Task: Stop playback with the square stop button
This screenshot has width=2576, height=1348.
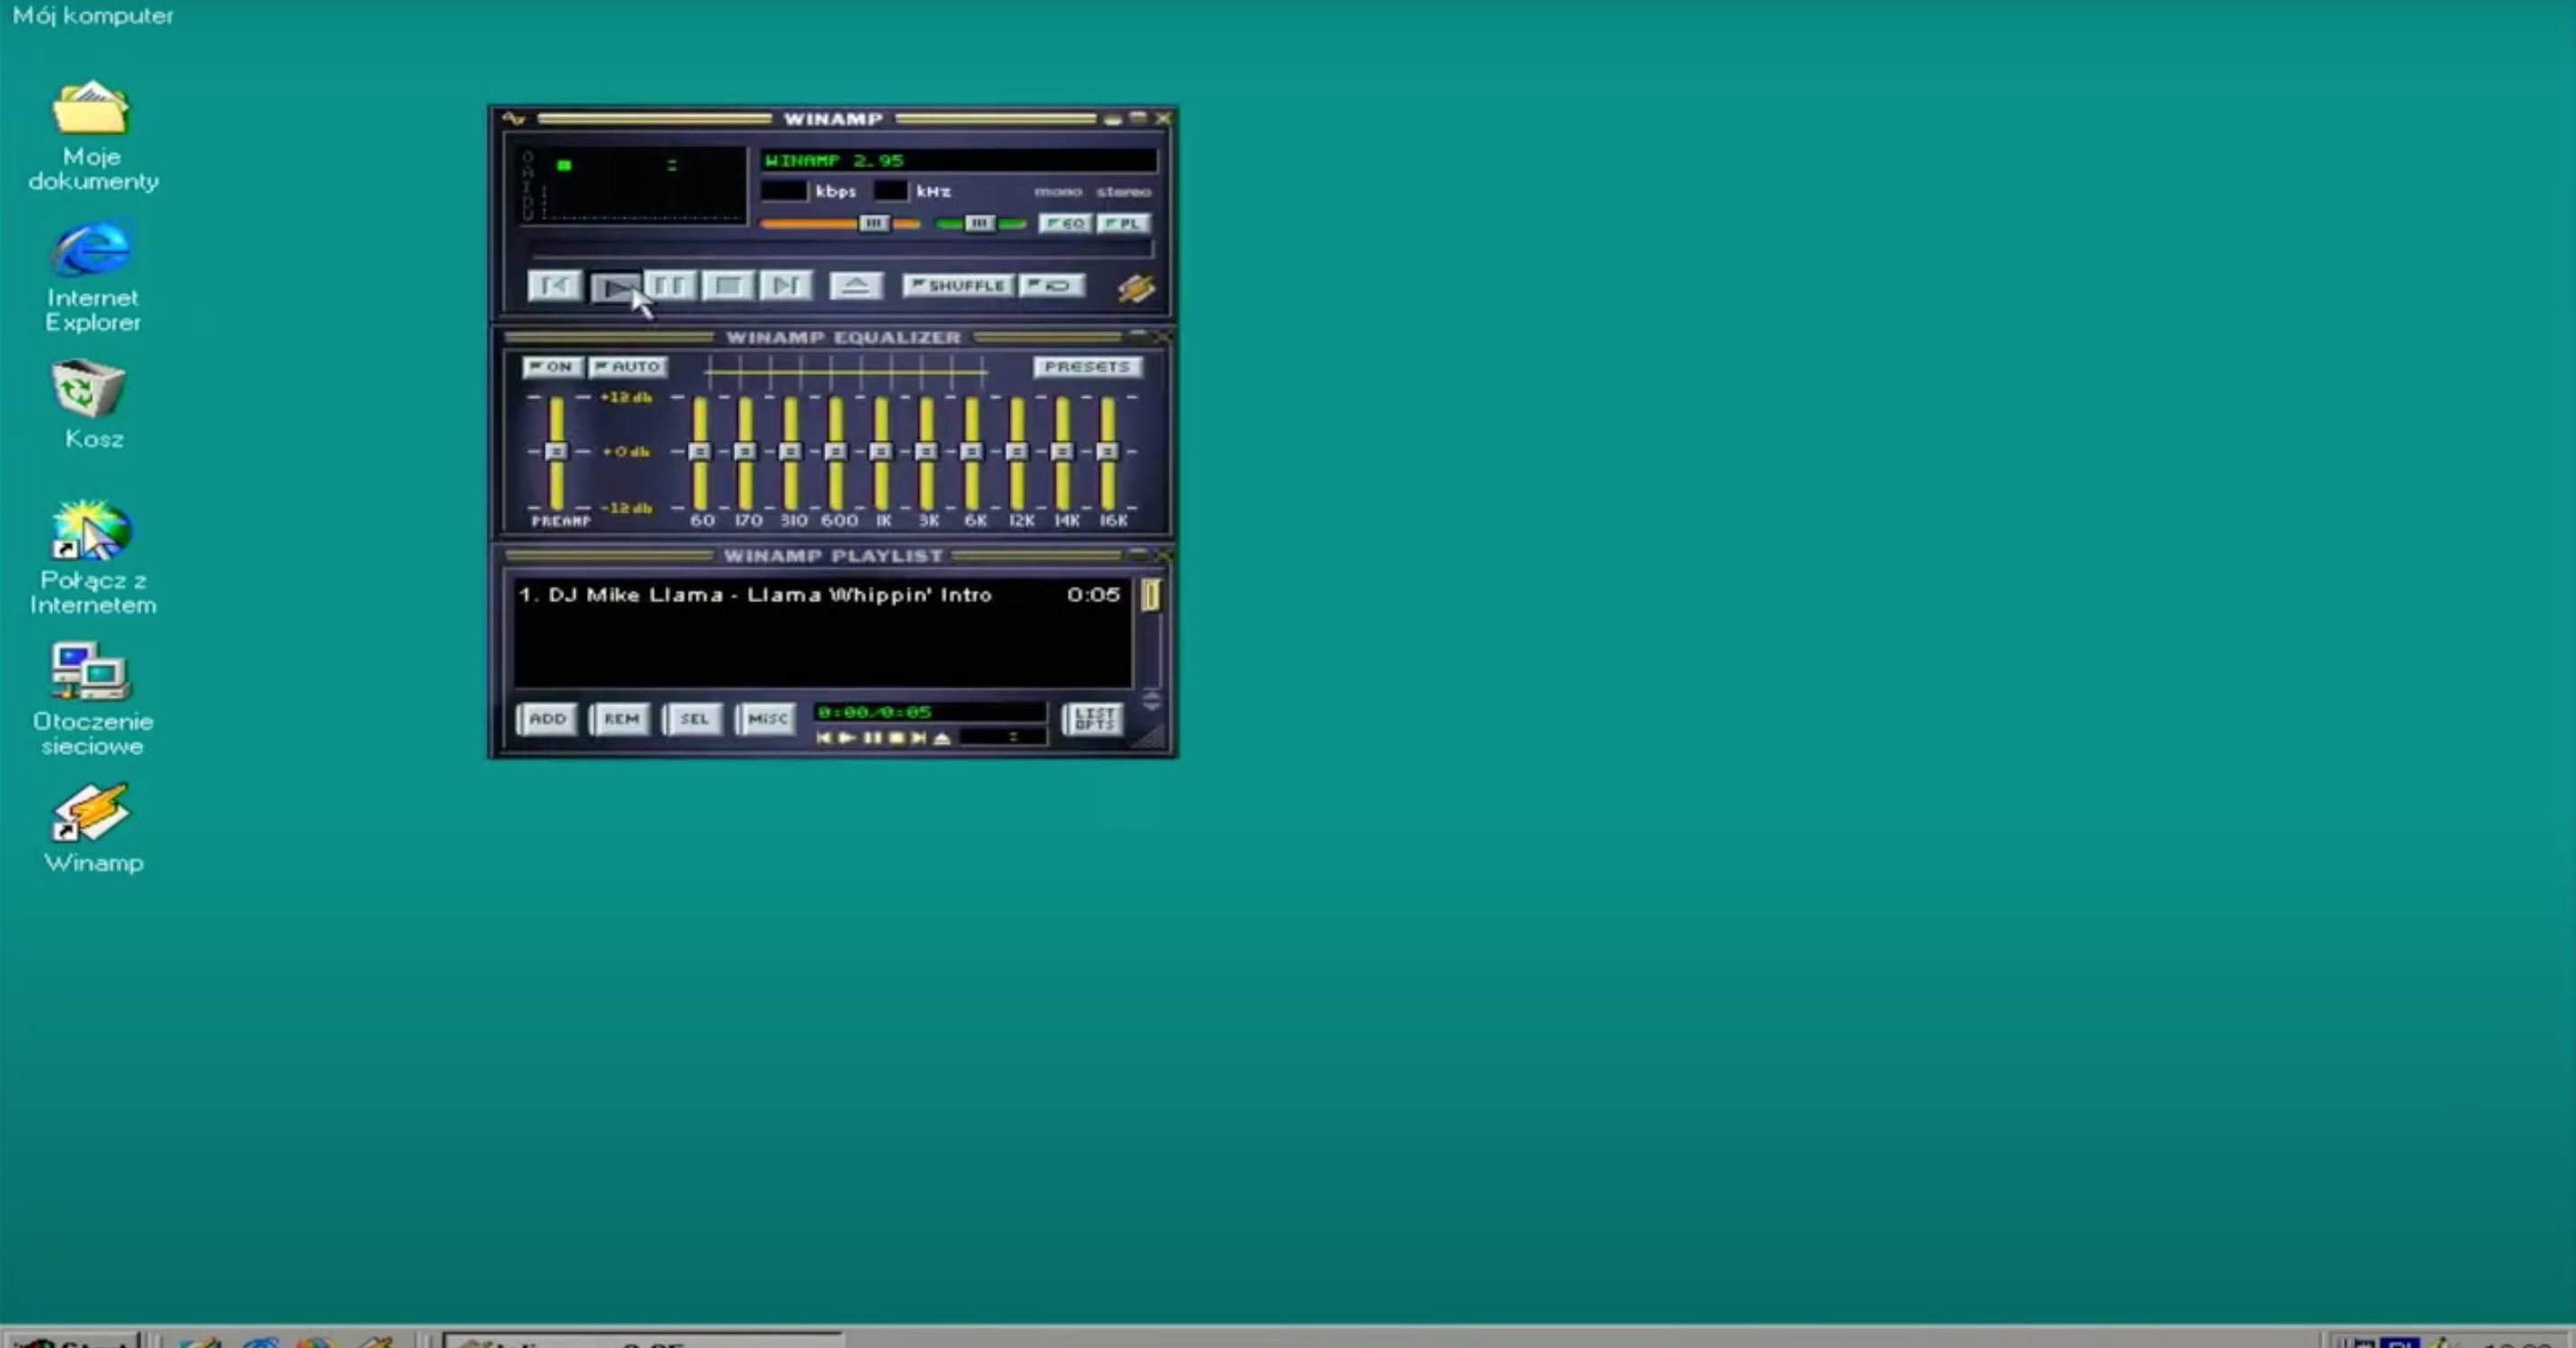Action: point(728,286)
